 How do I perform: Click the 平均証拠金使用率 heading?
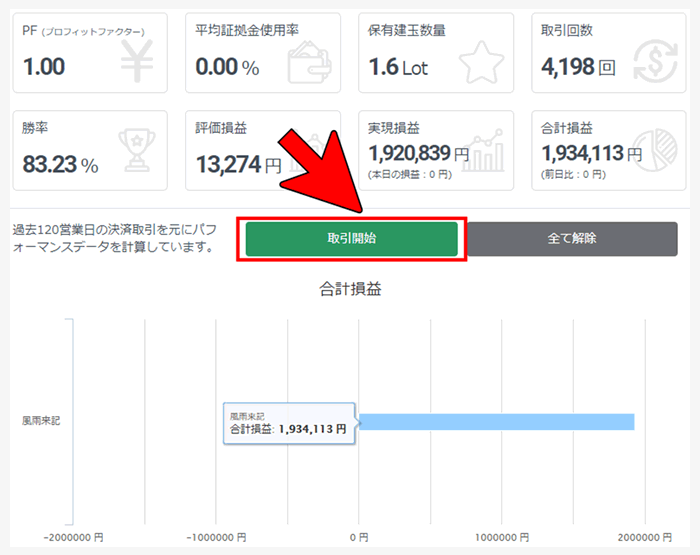tap(247, 30)
